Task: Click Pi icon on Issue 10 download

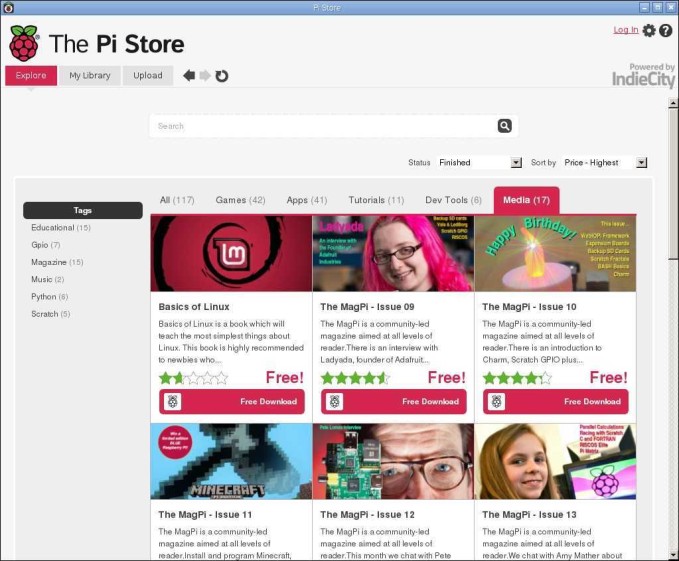Action: [x=496, y=401]
